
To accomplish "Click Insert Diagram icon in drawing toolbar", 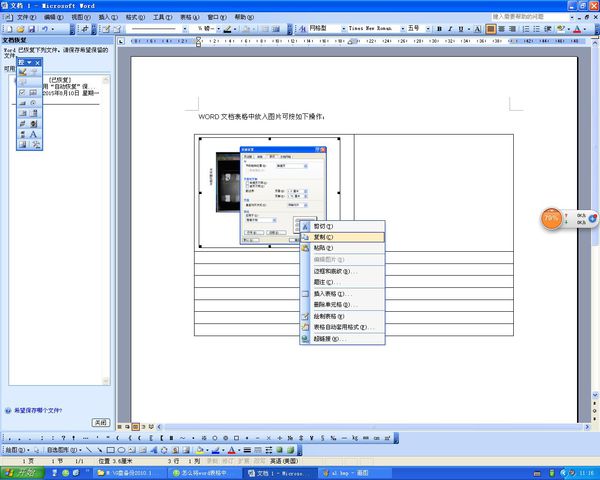I will pyautogui.click(x=164, y=450).
